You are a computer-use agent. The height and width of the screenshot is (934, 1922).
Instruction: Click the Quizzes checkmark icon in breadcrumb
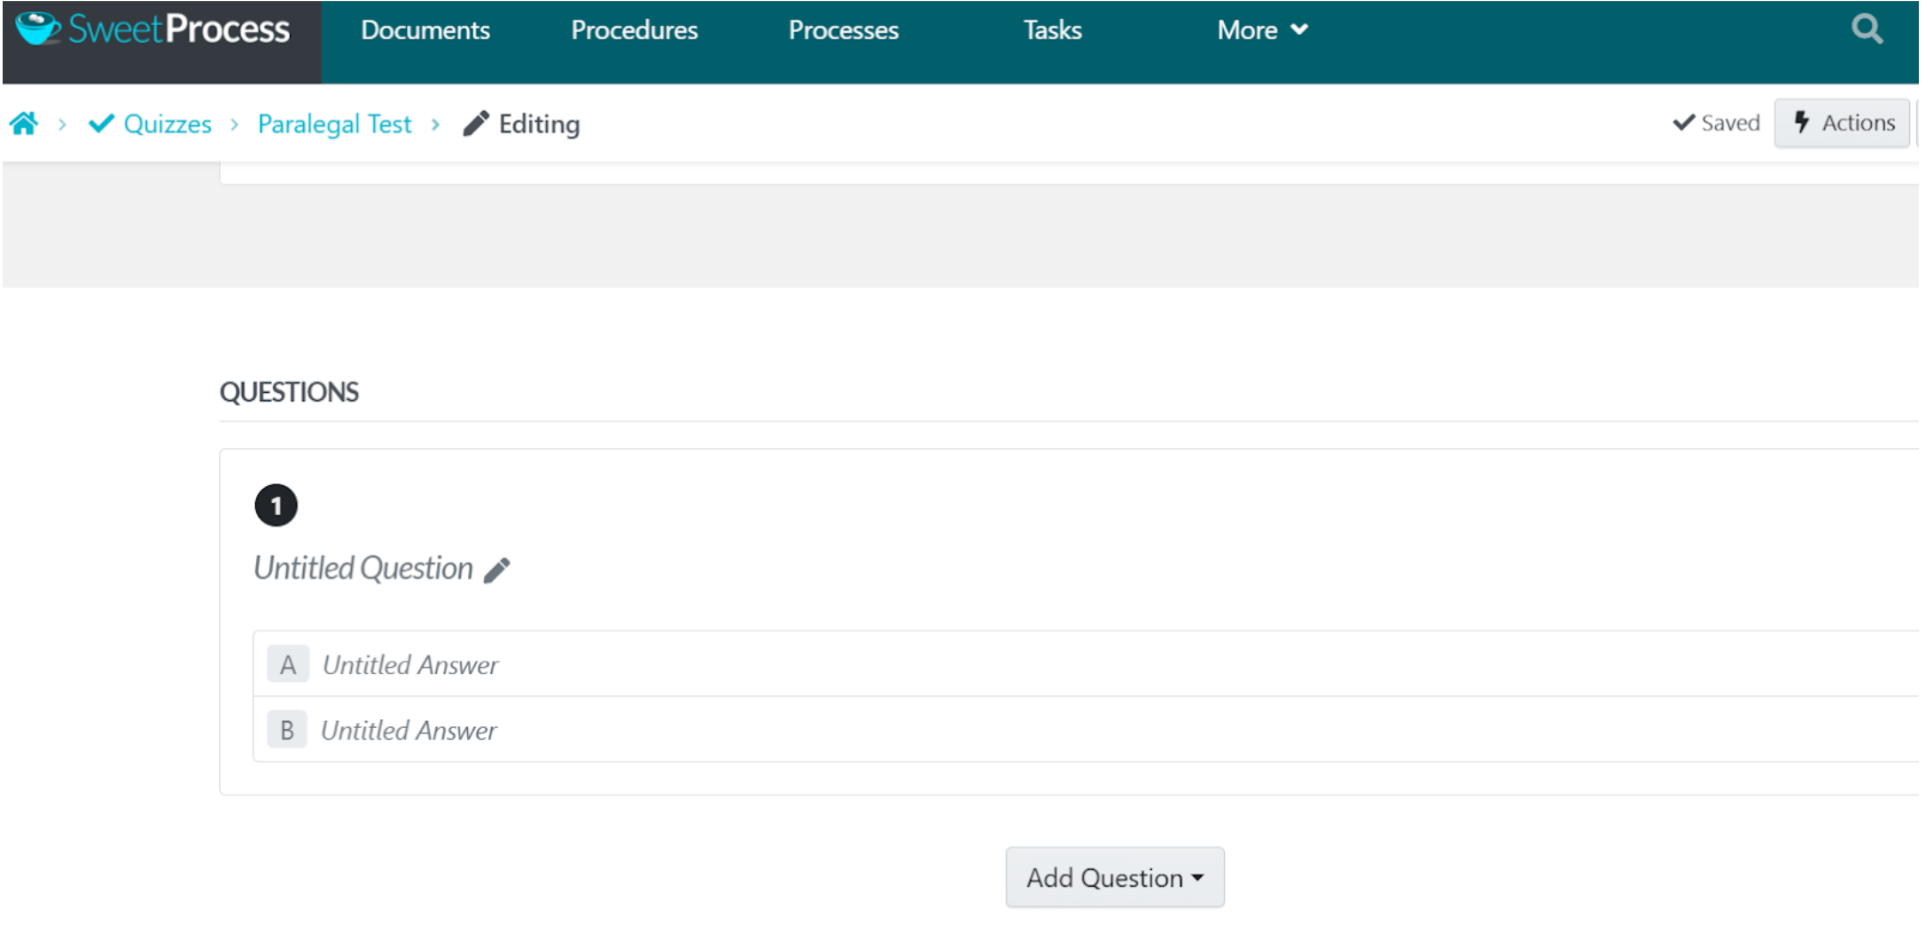tap(101, 124)
